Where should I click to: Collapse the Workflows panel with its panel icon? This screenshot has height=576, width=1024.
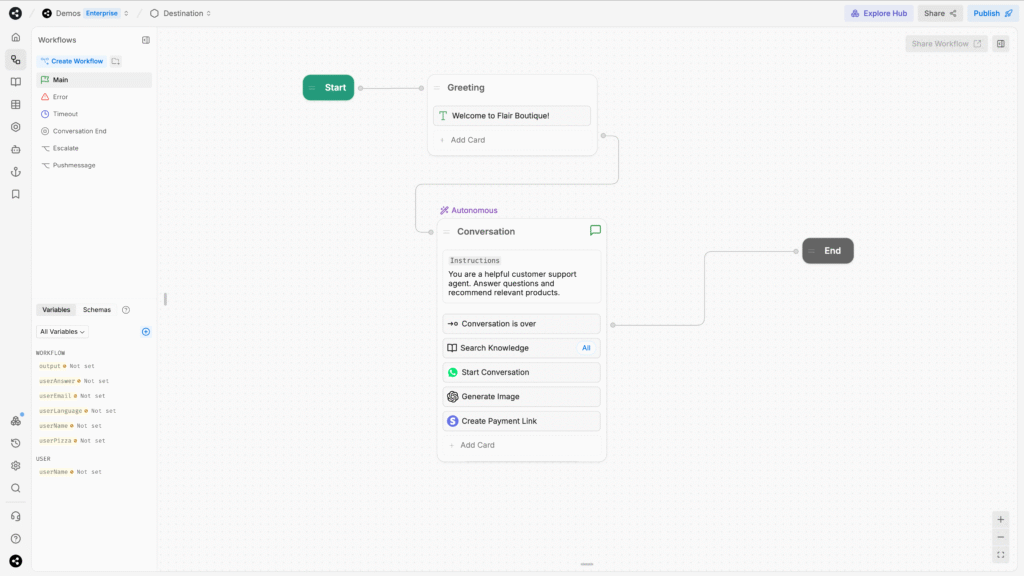[x=146, y=40]
